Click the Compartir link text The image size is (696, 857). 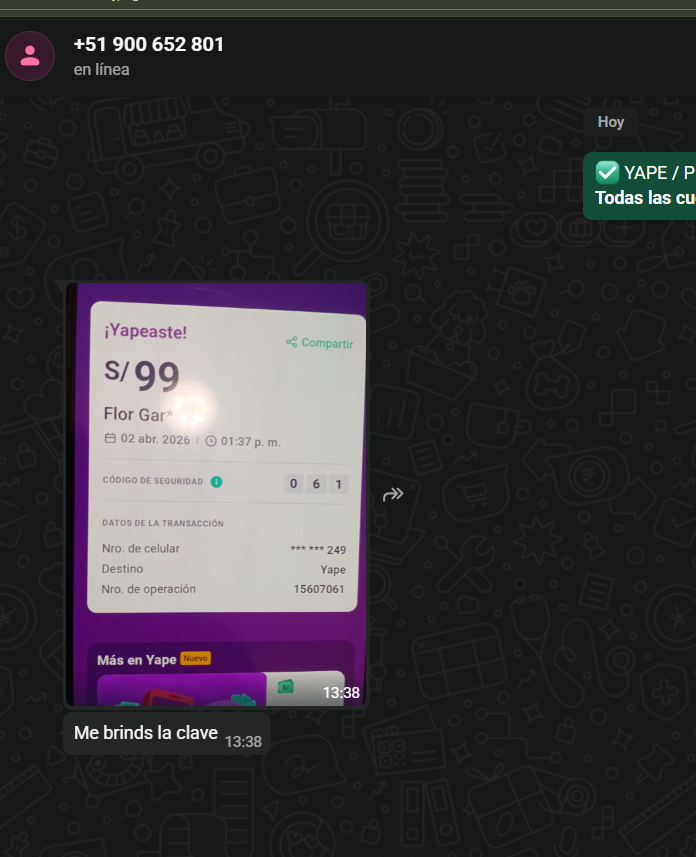point(327,343)
